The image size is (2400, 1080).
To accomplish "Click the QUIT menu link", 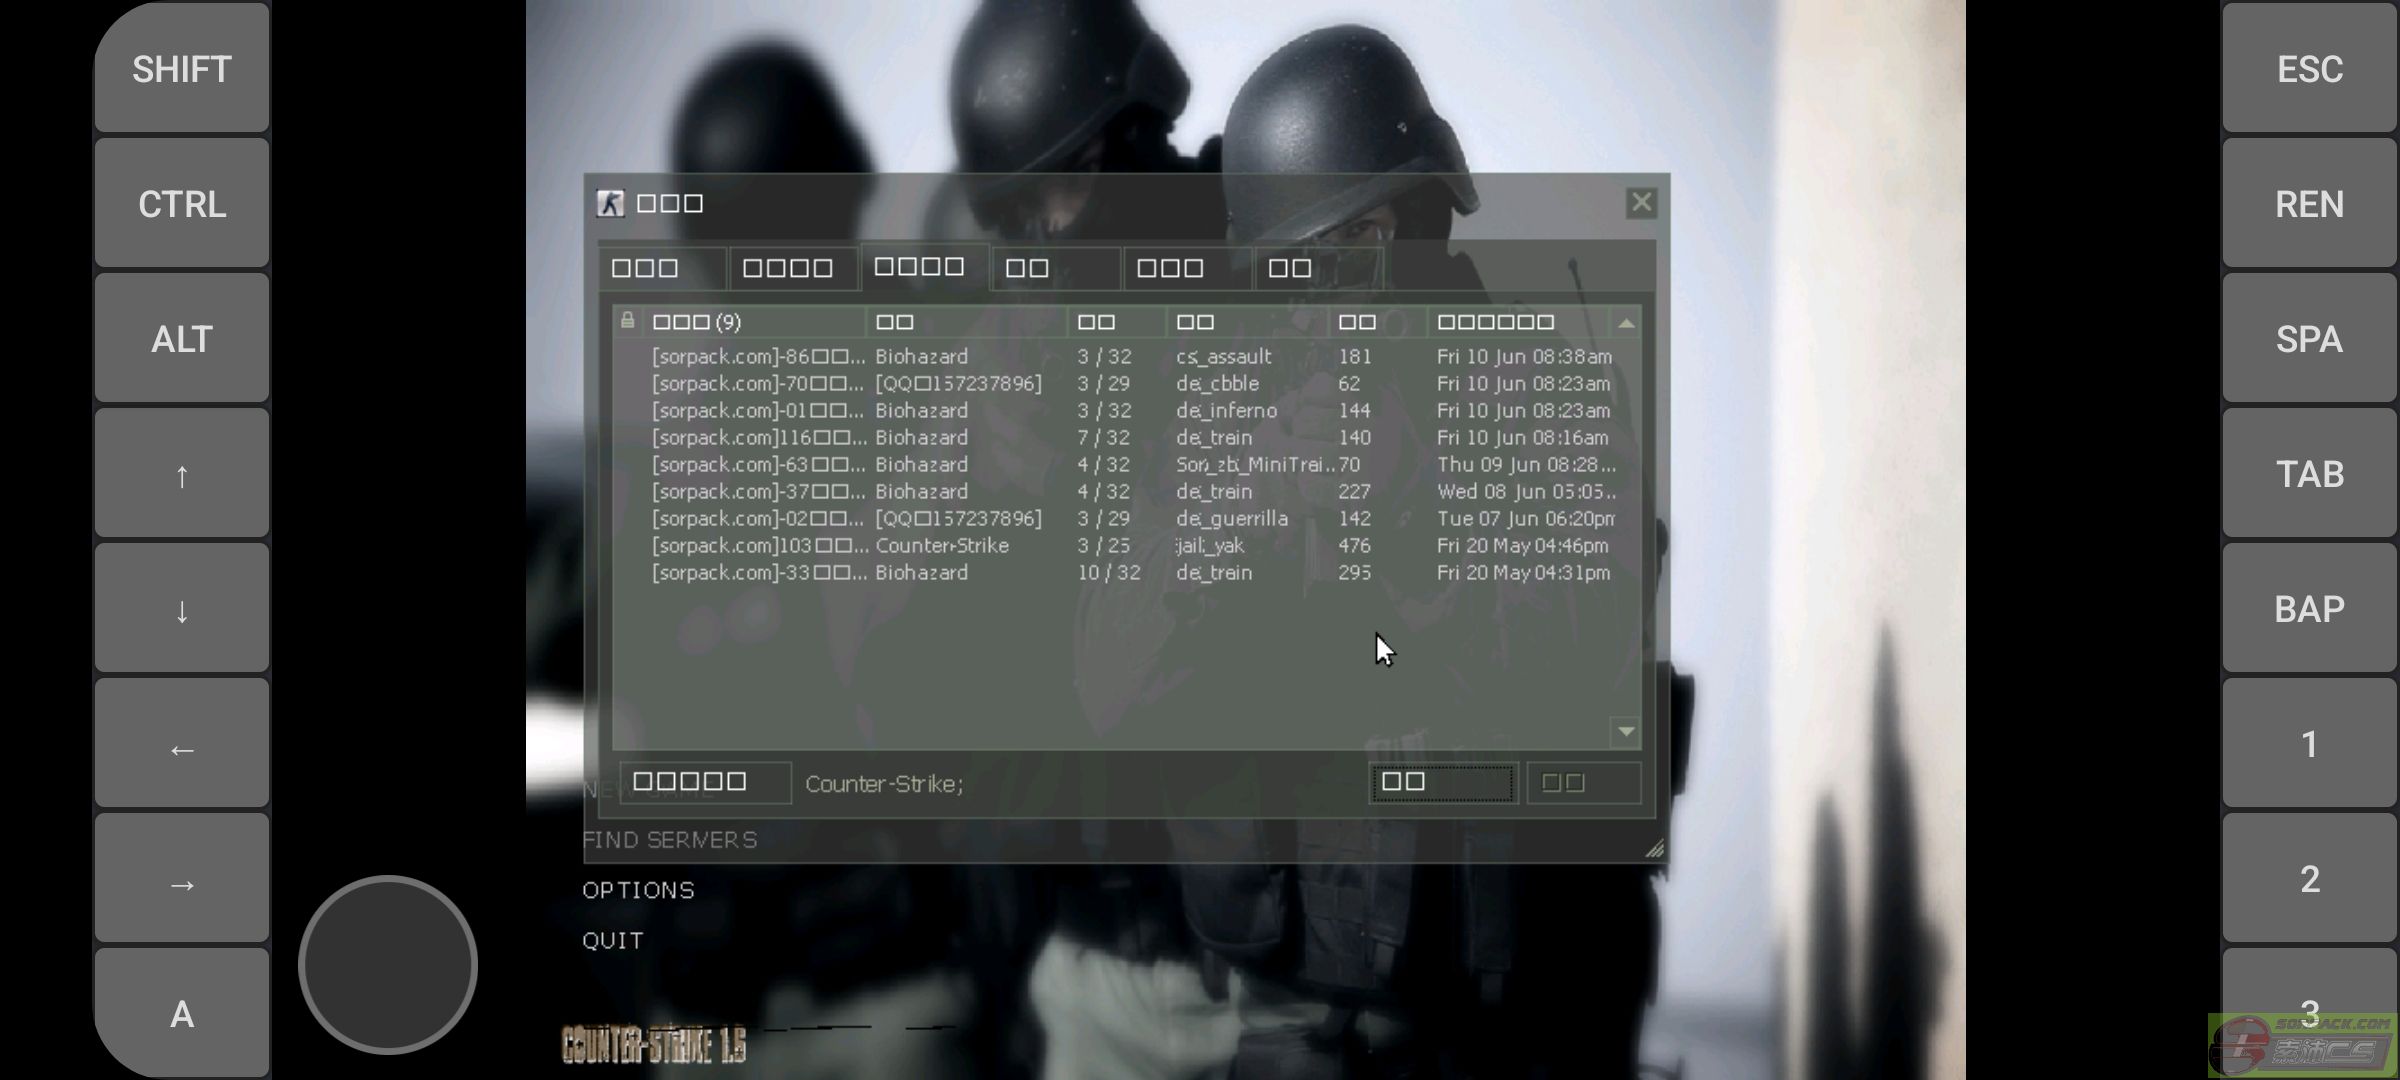I will pos(613,941).
